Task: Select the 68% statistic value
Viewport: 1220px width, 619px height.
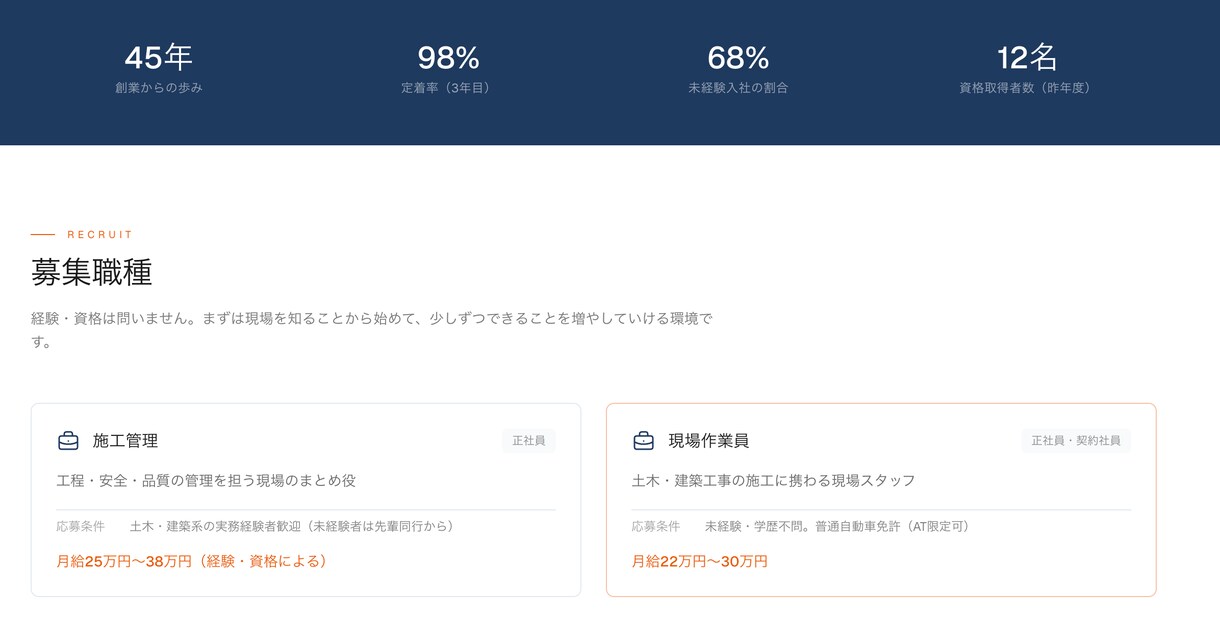Action: (x=738, y=57)
